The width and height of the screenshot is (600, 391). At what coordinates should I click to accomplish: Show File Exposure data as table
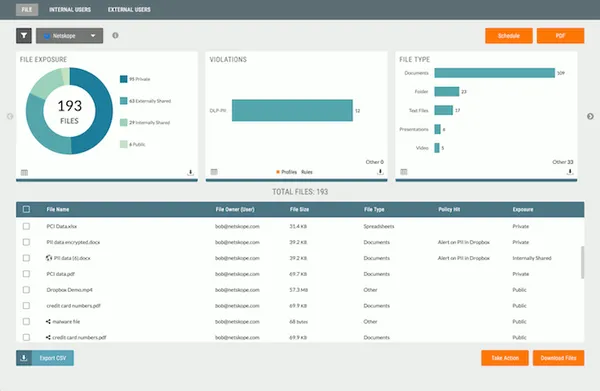click(x=24, y=173)
